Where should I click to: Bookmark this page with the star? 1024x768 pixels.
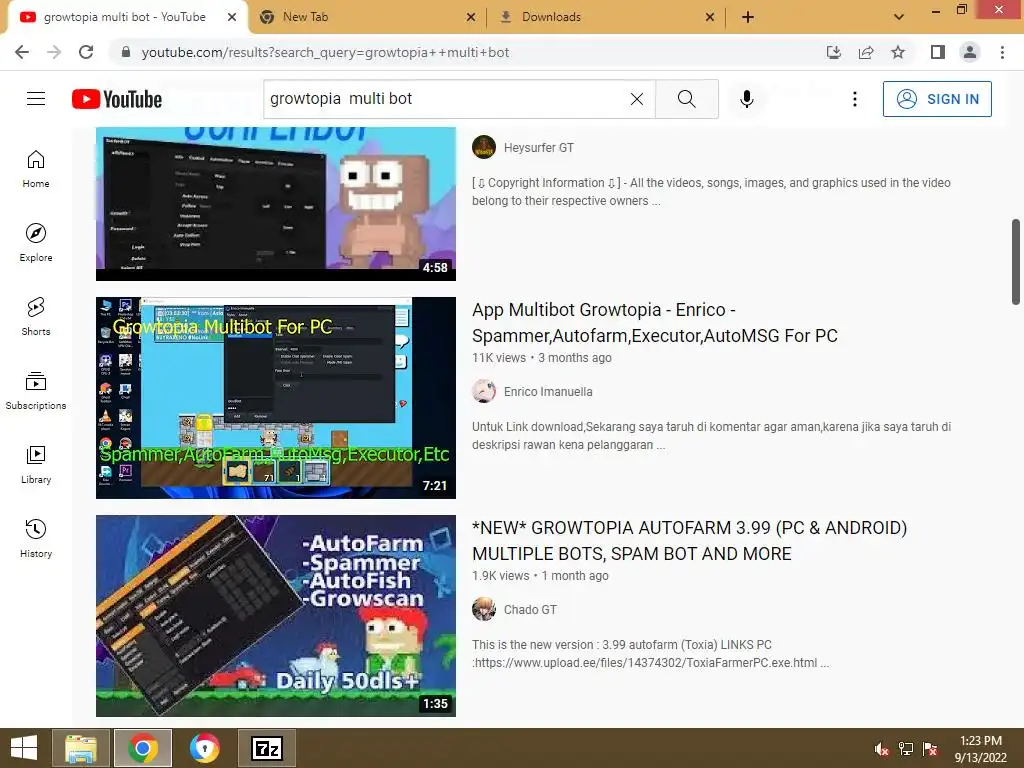point(898,52)
